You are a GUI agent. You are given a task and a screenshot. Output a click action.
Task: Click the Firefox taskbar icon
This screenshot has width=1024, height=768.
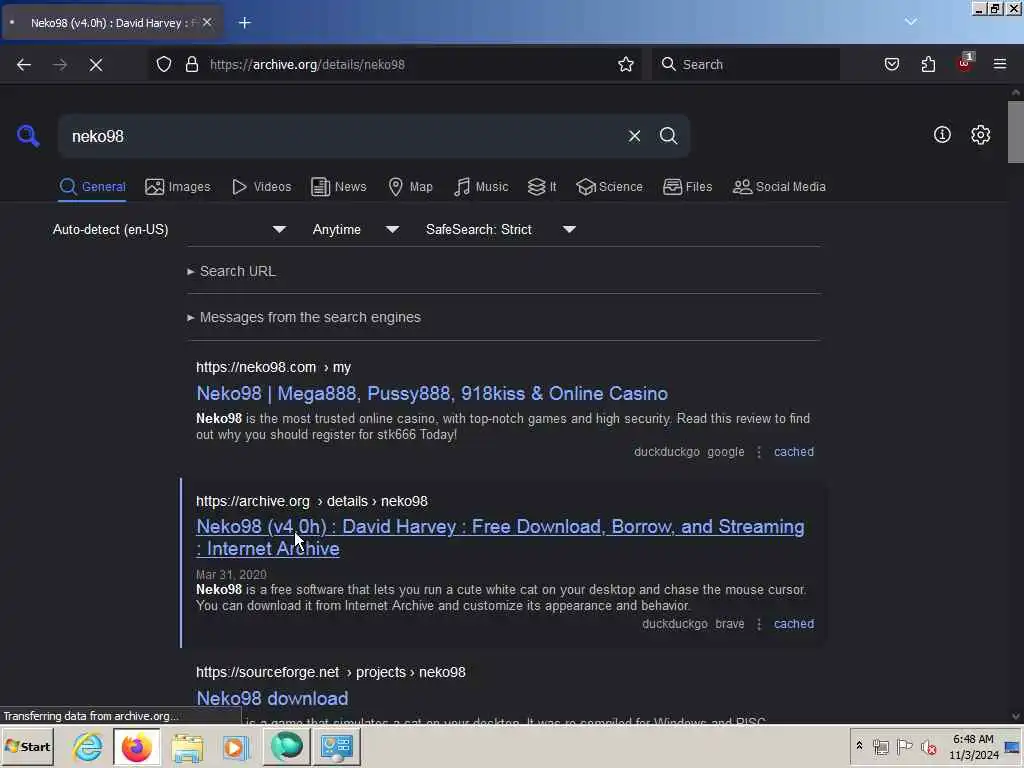(136, 746)
